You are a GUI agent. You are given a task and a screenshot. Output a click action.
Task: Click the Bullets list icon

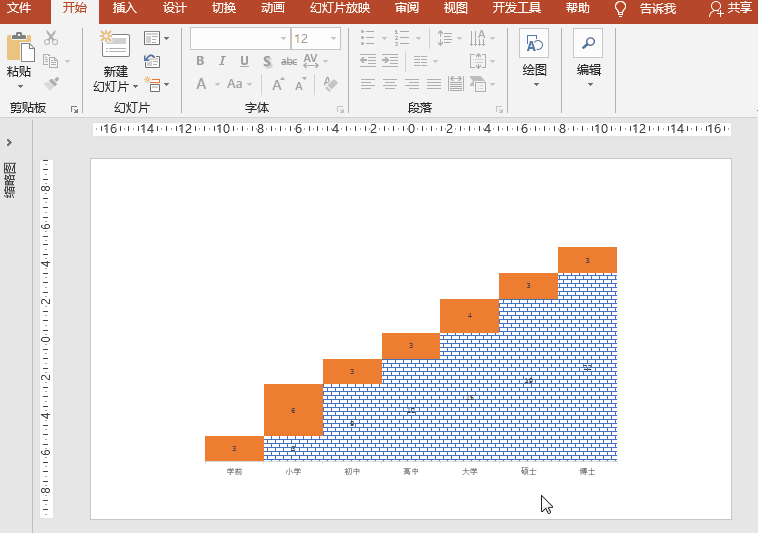(367, 38)
